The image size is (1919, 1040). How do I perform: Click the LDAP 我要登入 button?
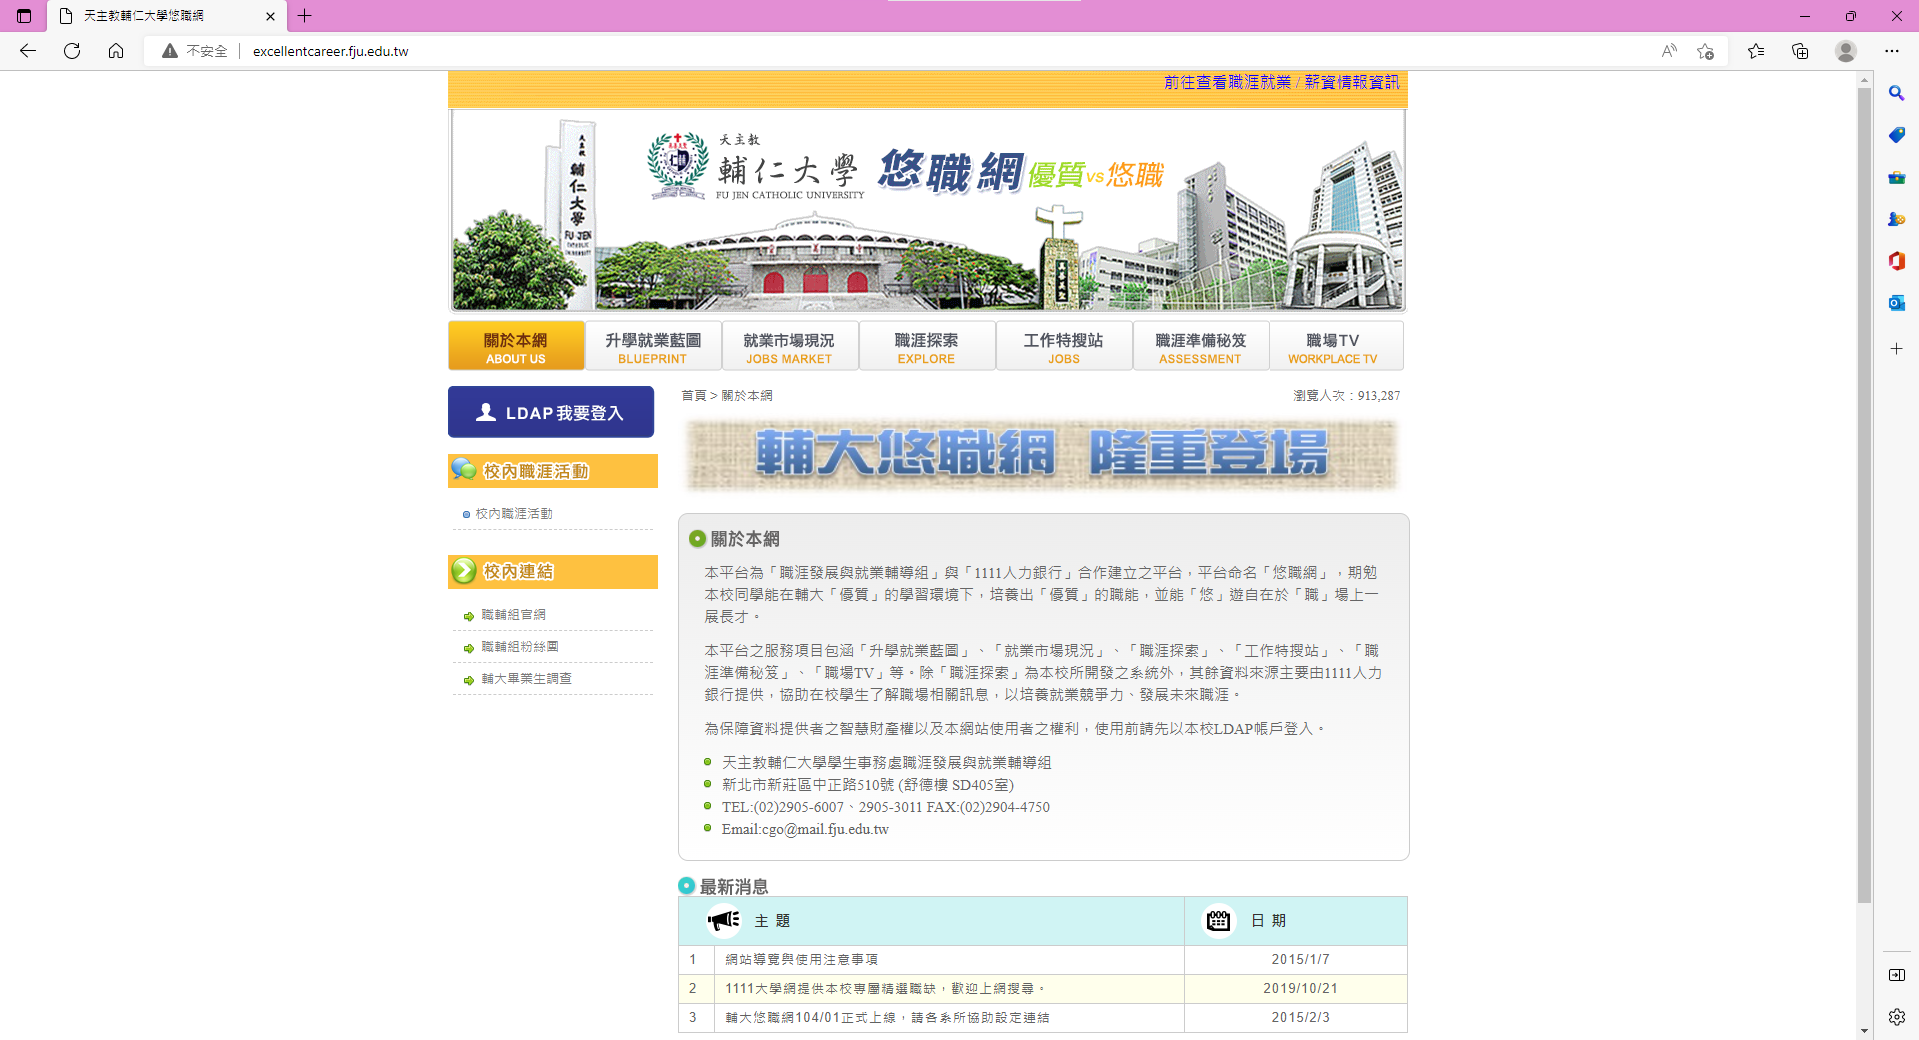[x=551, y=412]
